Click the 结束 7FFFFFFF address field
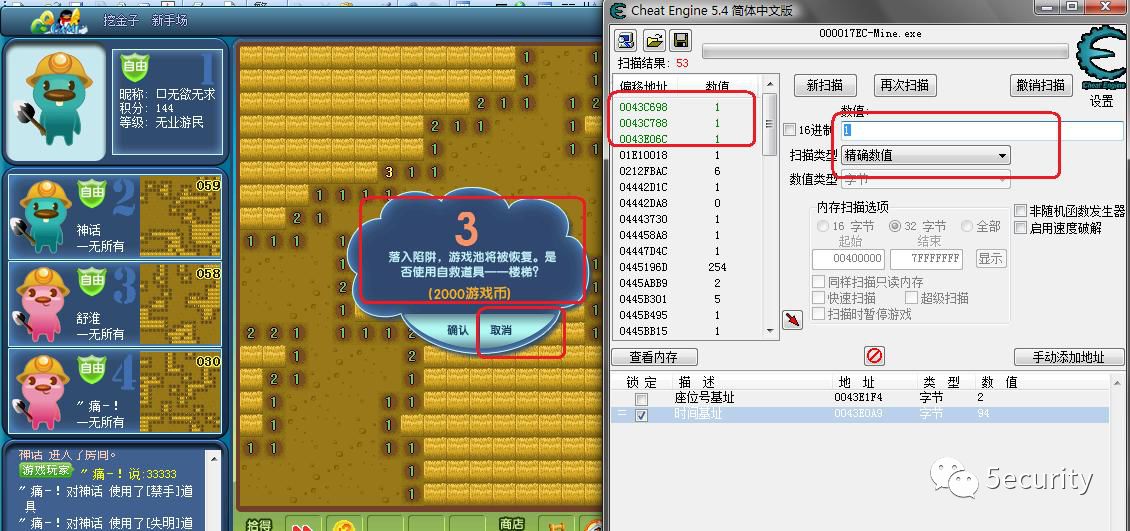 [926, 259]
